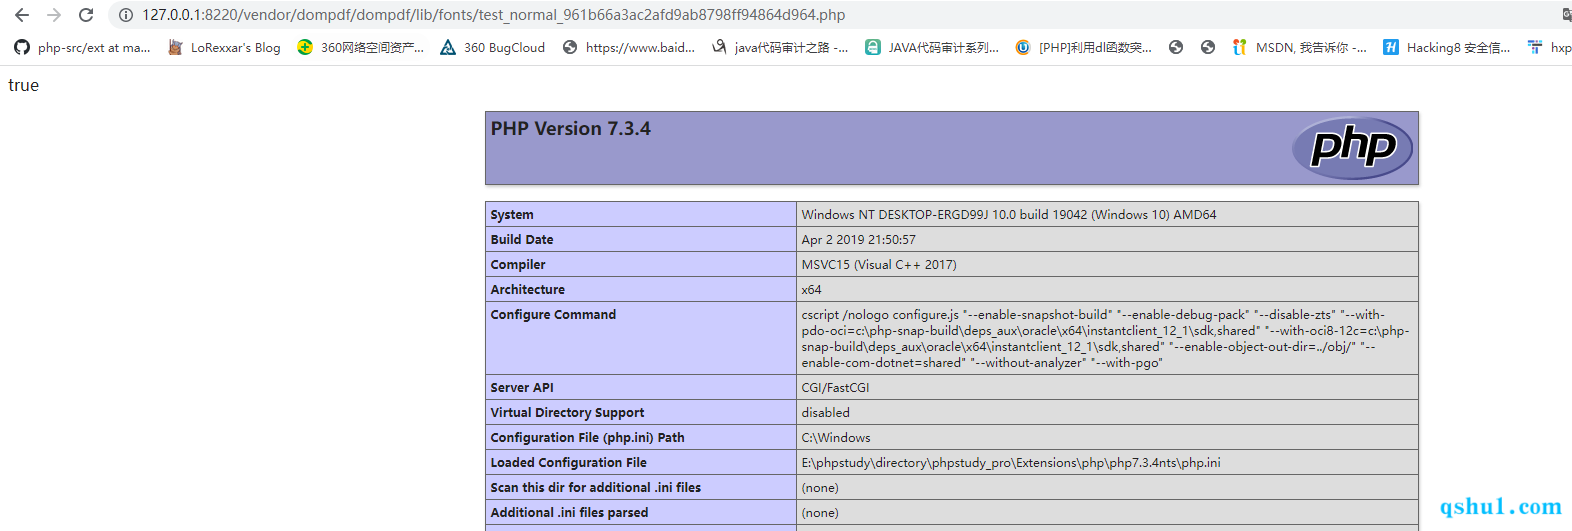Image resolution: width=1572 pixels, height=531 pixels.
Task: Click the 'true' text at page top
Action: coord(24,85)
